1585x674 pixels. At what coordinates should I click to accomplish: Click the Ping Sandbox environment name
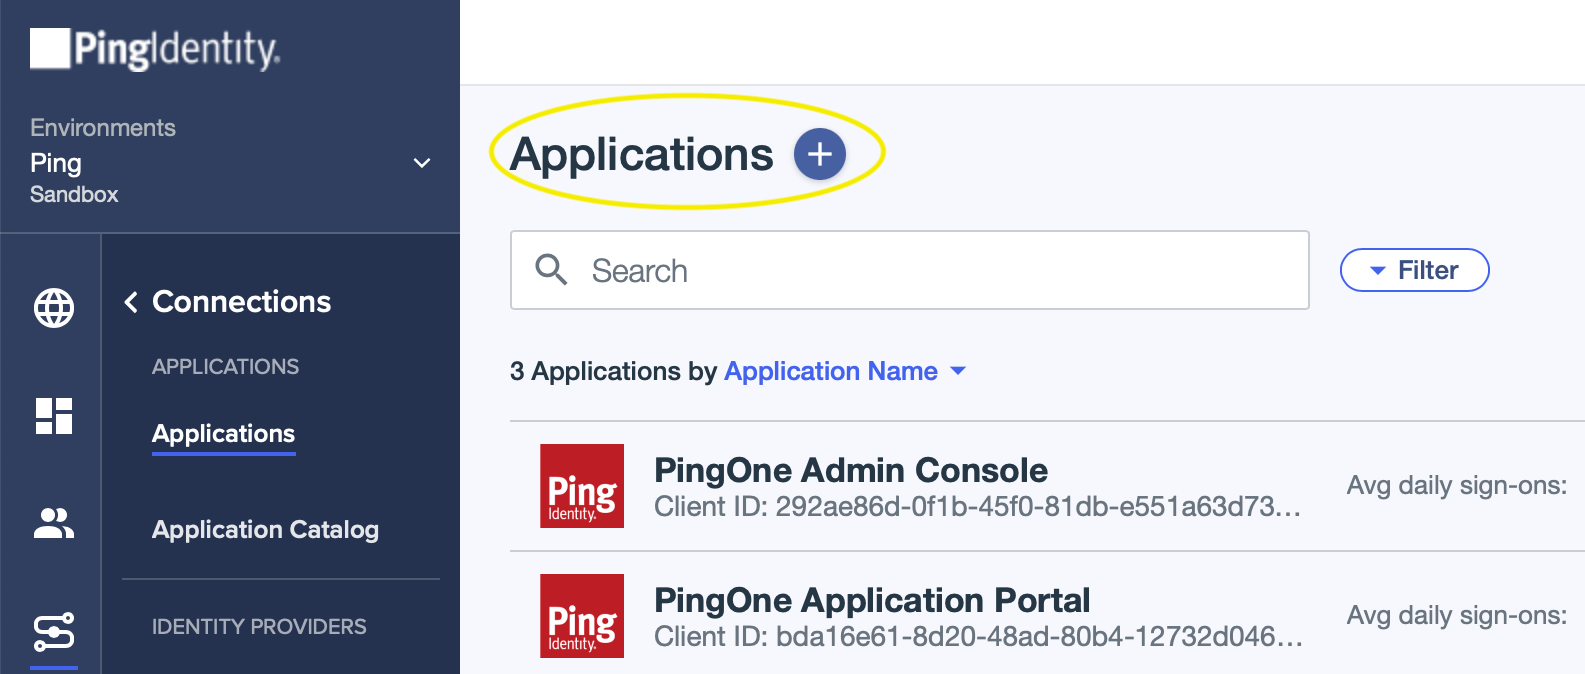coord(75,177)
